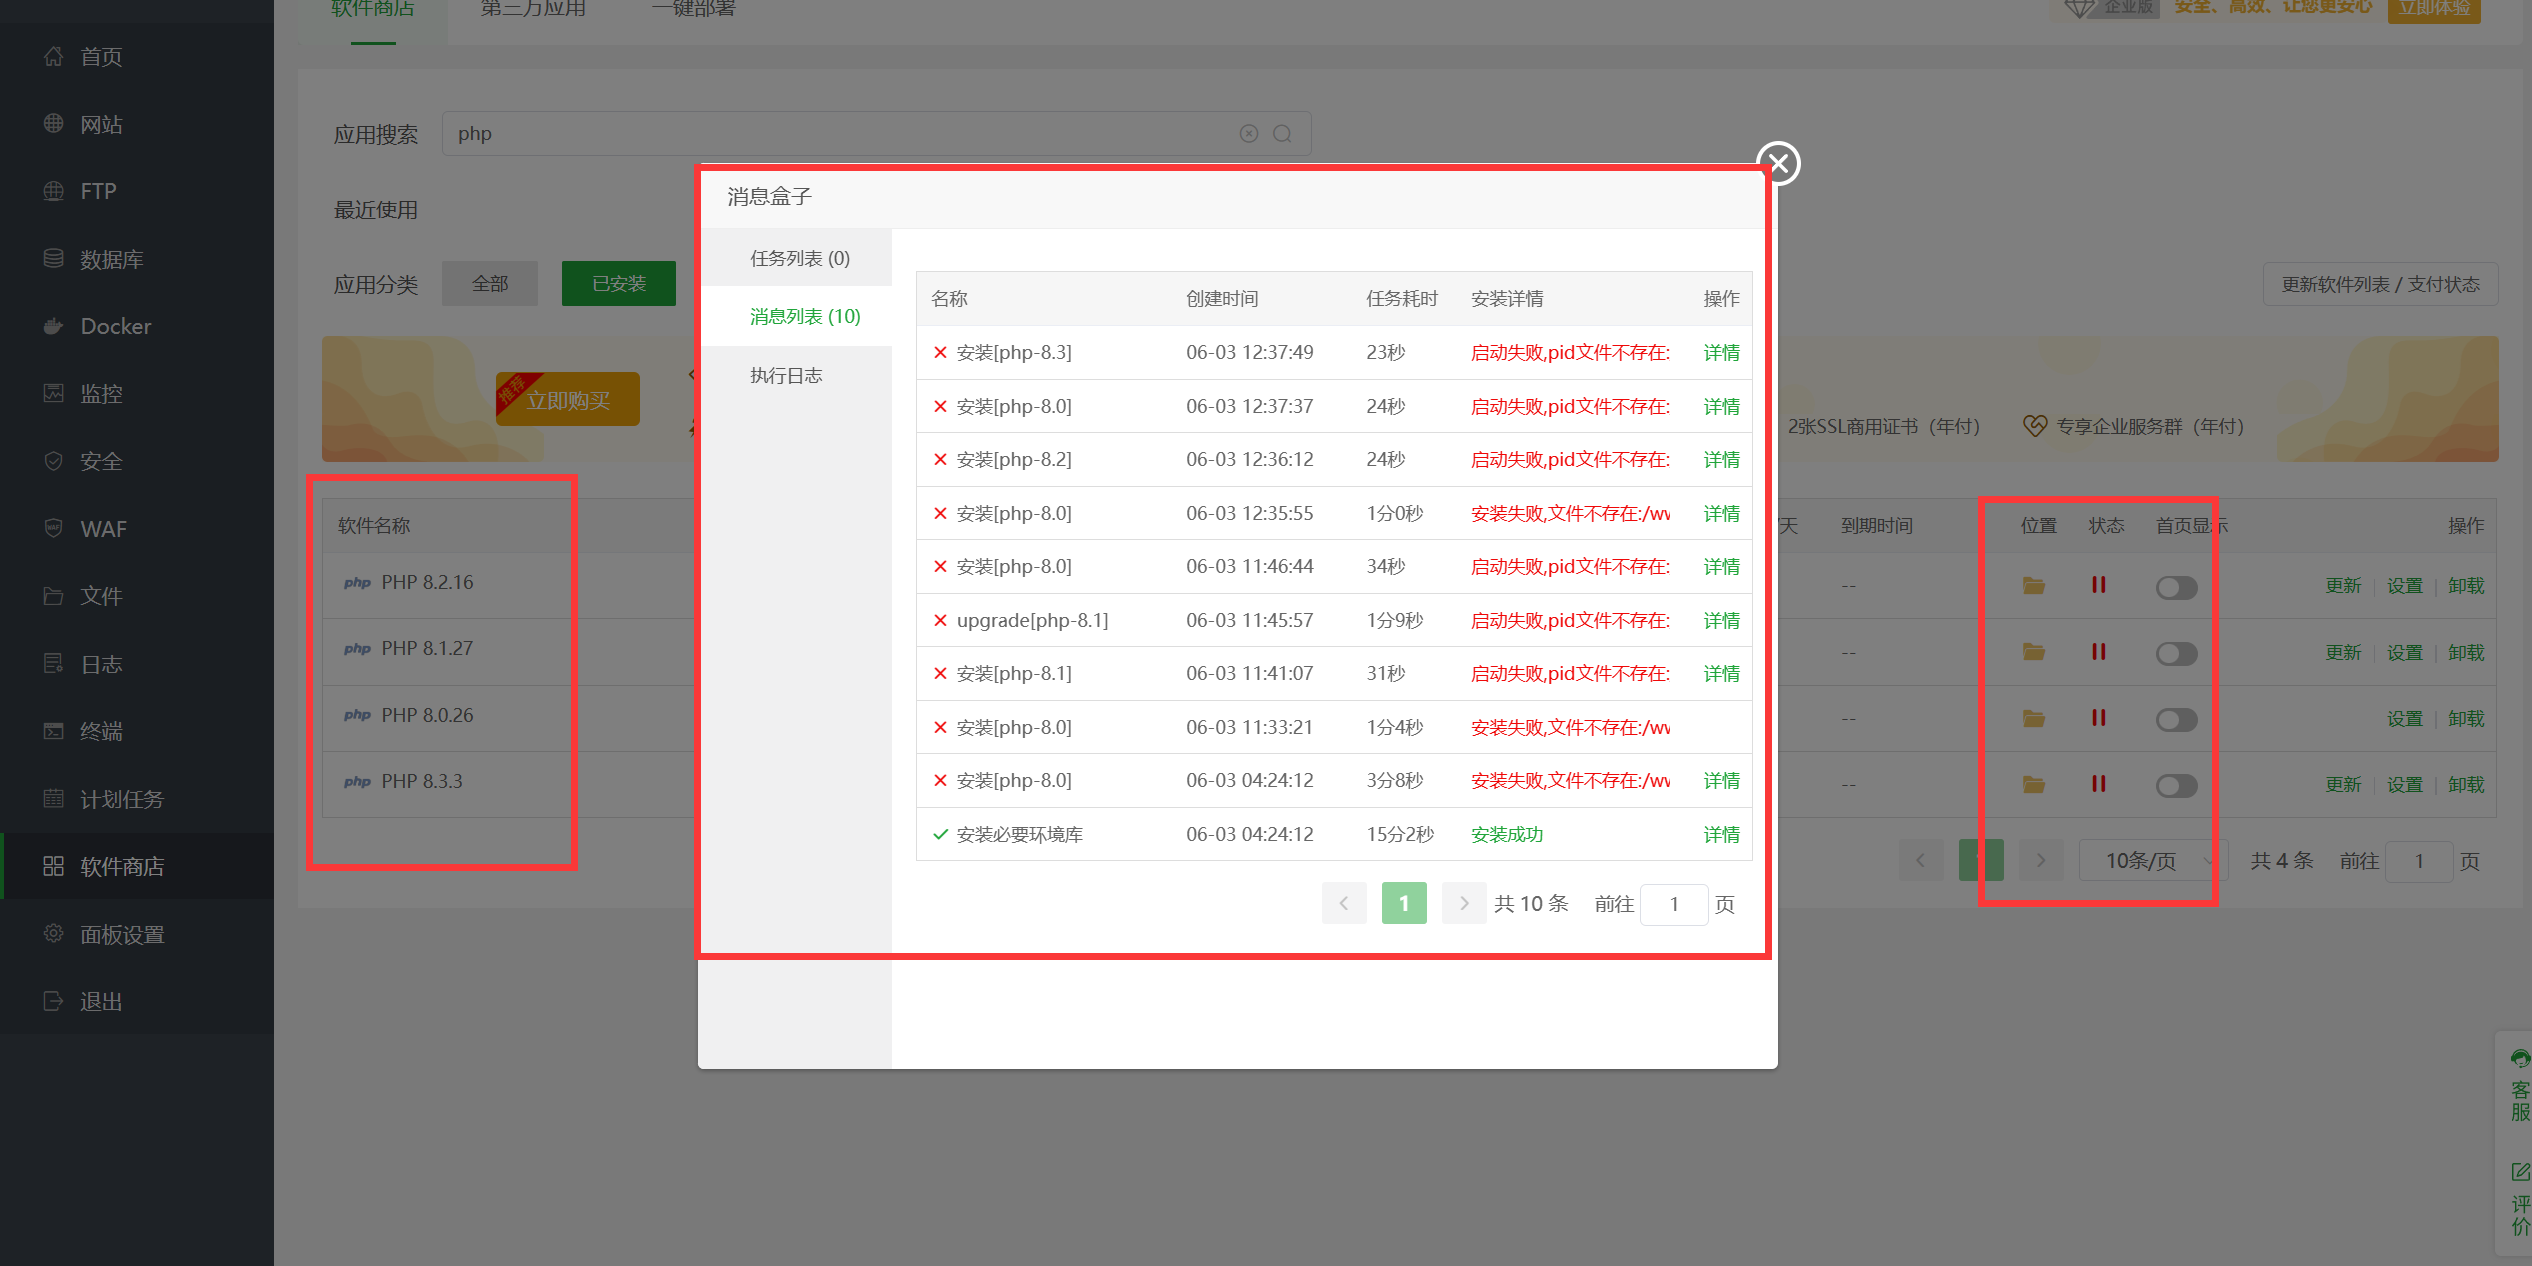Screen dimensions: 2532x1266
Task: Select the PHP 8.2.16 software name
Action: (427, 582)
